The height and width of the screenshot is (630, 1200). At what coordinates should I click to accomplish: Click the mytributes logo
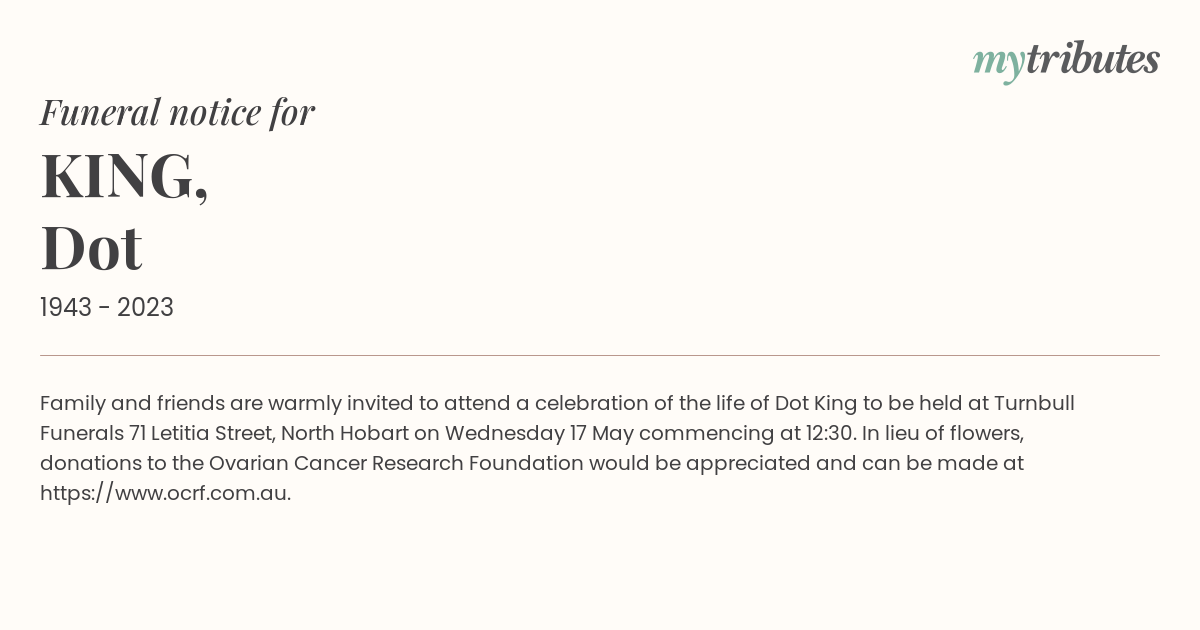(1066, 61)
